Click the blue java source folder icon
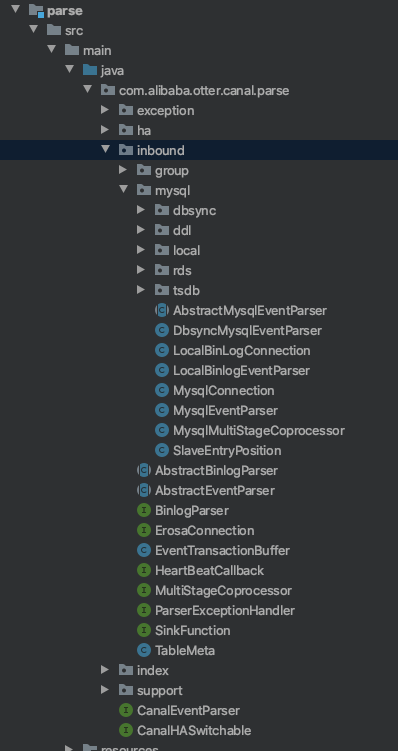 pyautogui.click(x=90, y=70)
